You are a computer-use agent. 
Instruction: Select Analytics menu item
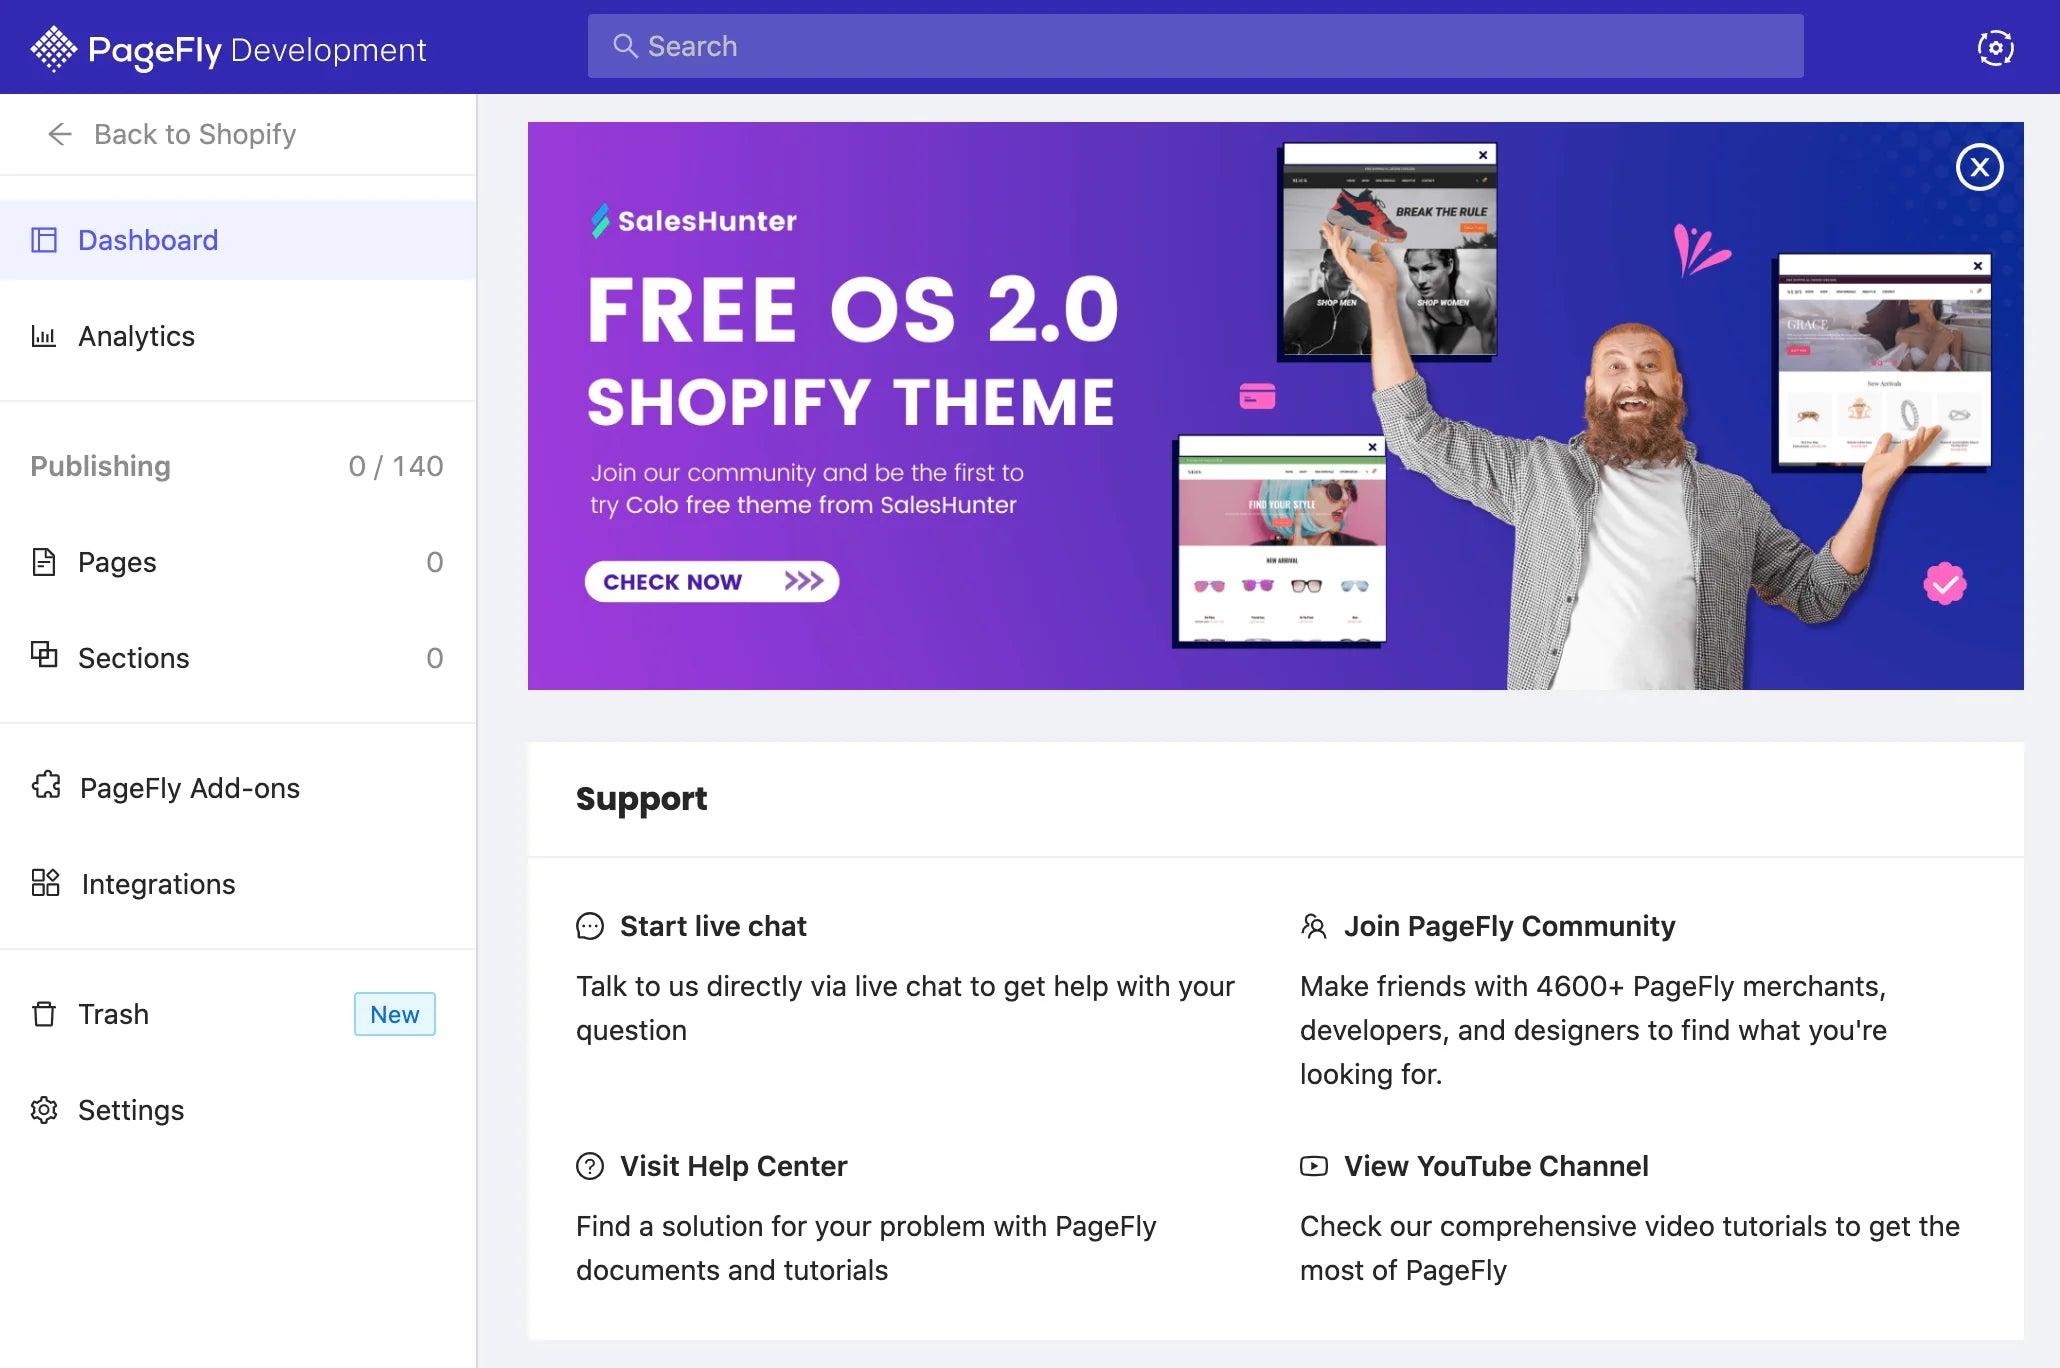(x=237, y=333)
